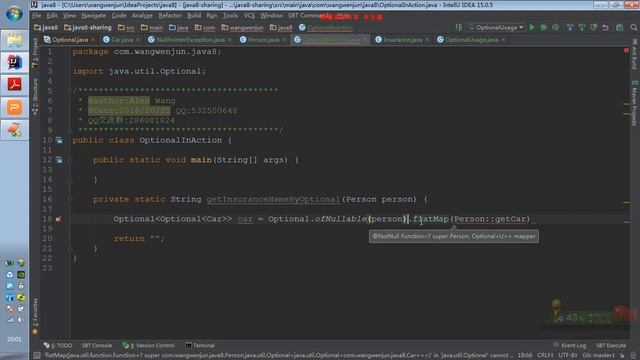
Task: Switch to the NullPointerException.java tab
Action: [187, 40]
